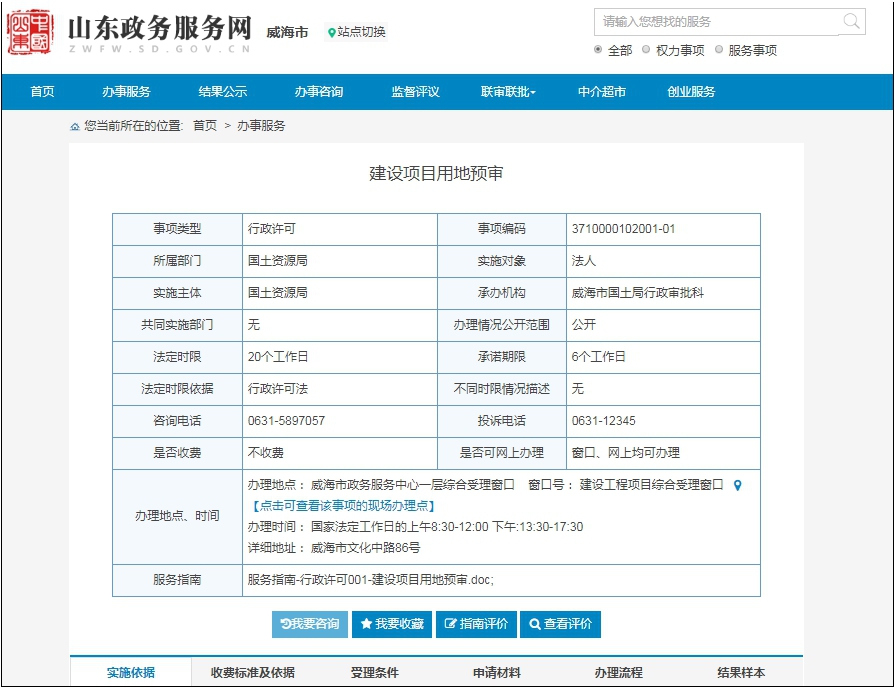
Task: Open the 站点切换 site switcher
Action: pos(361,32)
